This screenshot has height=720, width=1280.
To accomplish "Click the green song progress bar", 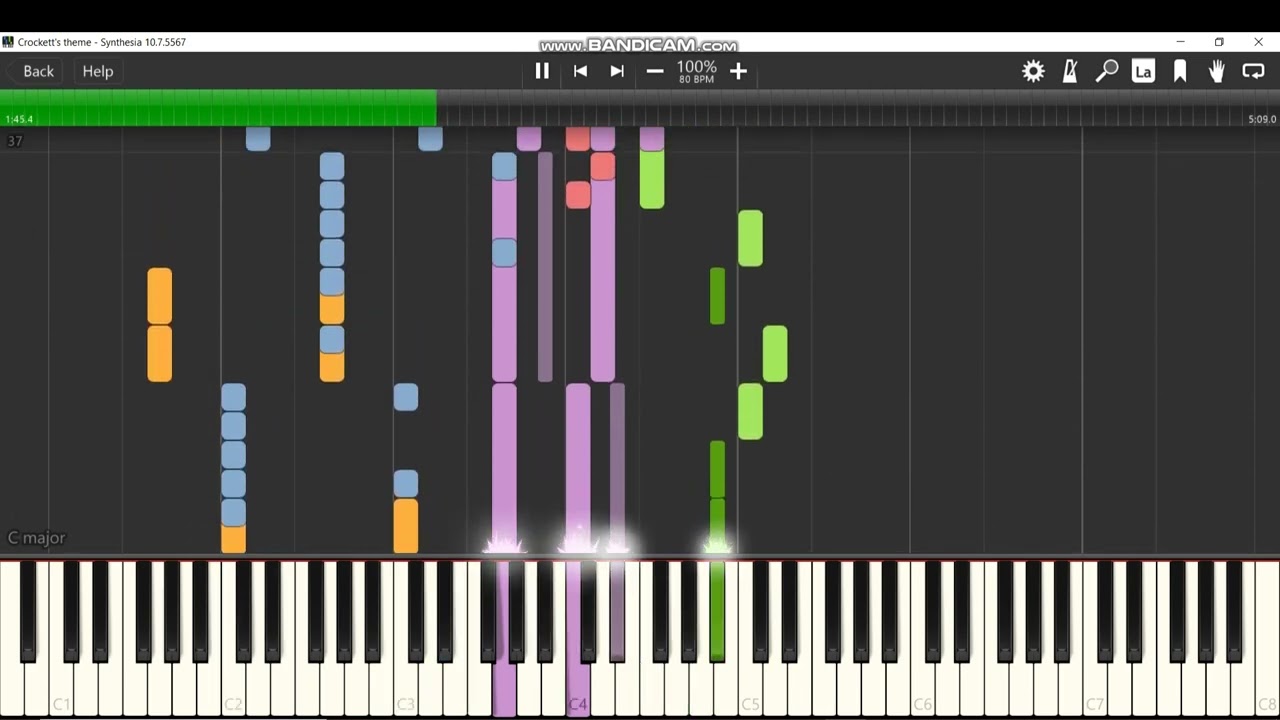I will (218, 107).
